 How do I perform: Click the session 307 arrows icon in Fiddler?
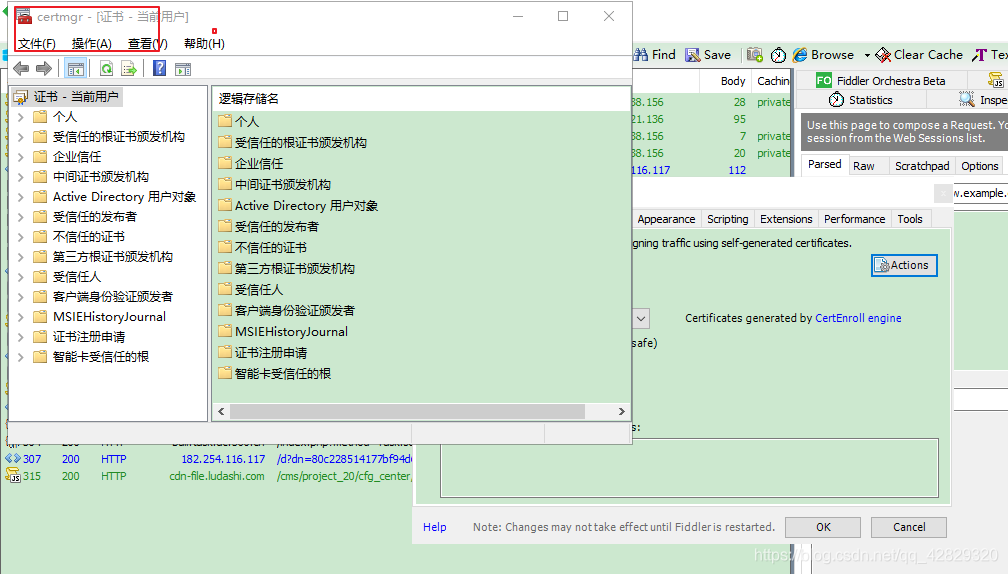coord(13,459)
